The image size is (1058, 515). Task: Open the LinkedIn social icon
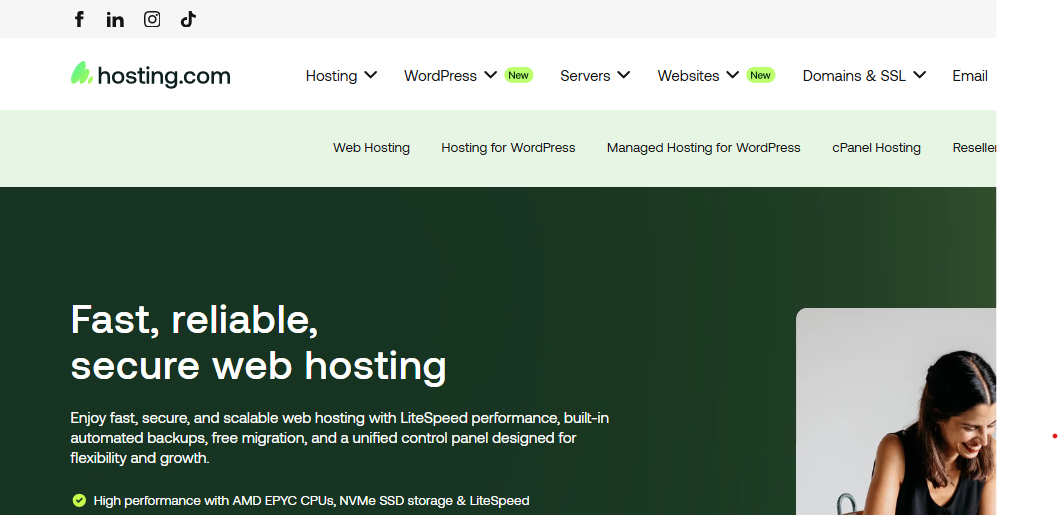115,20
